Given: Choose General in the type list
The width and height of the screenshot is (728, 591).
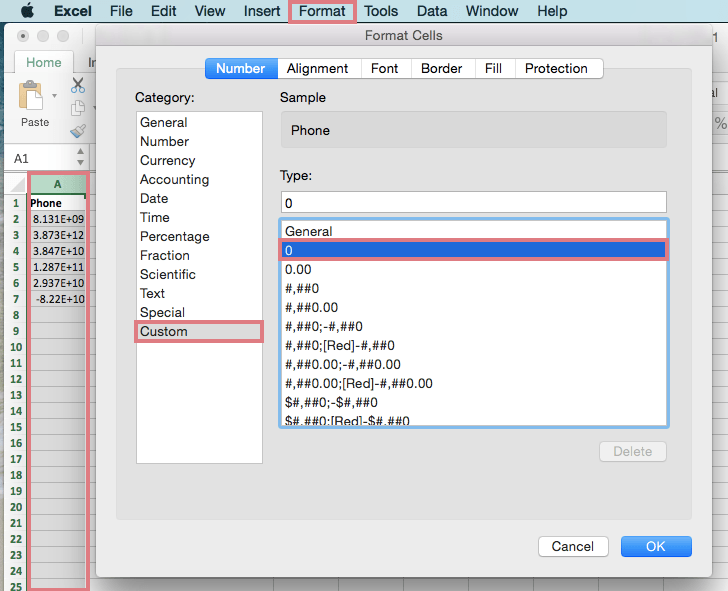Looking at the screenshot, I should 474,231.
